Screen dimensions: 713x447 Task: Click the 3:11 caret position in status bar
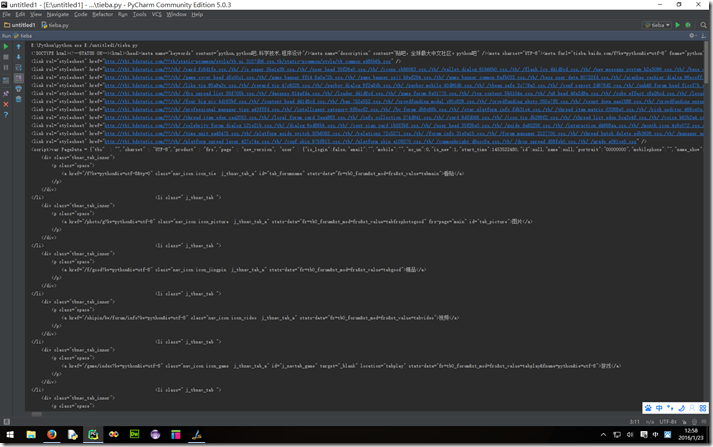coord(635,422)
